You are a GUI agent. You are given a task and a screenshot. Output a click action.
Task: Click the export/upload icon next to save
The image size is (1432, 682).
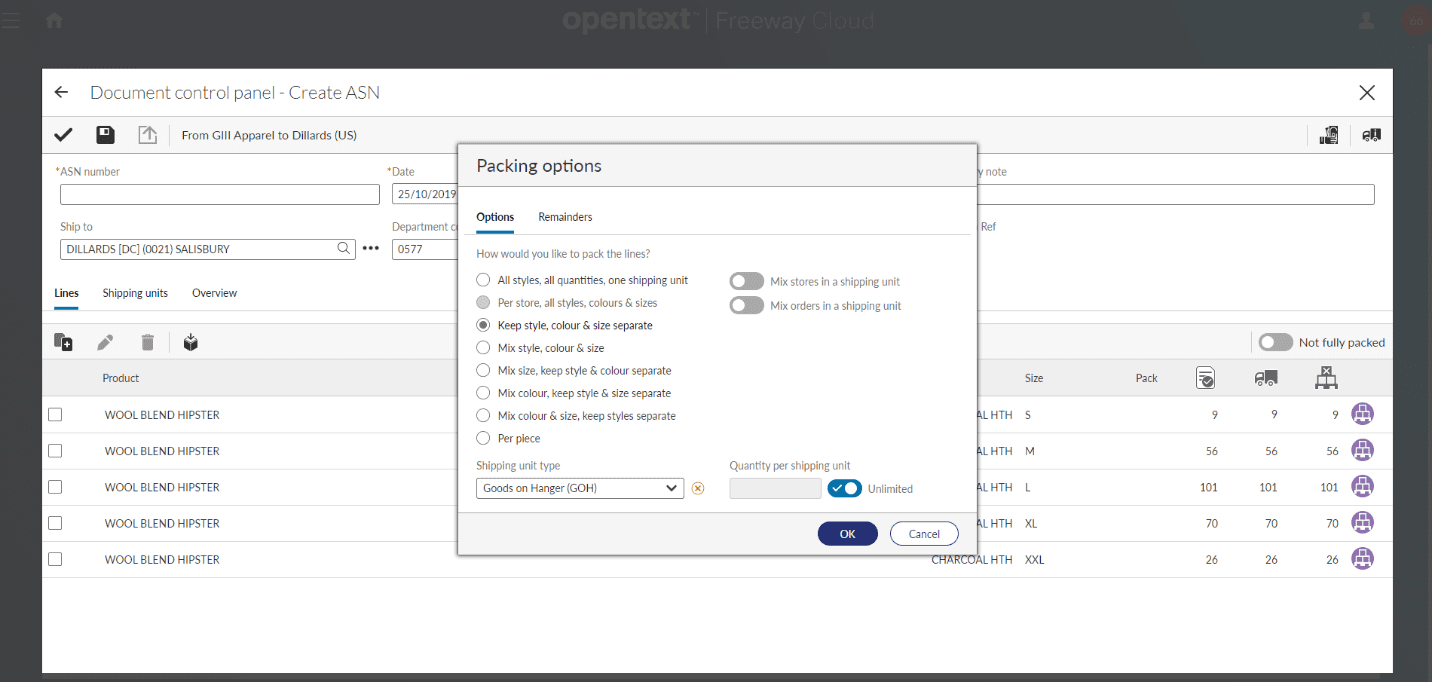pos(147,134)
